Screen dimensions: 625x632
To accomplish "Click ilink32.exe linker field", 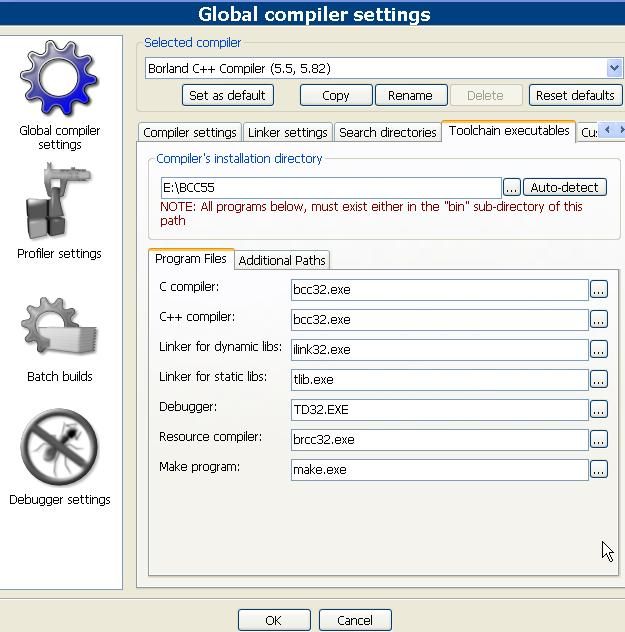I will tap(440, 349).
